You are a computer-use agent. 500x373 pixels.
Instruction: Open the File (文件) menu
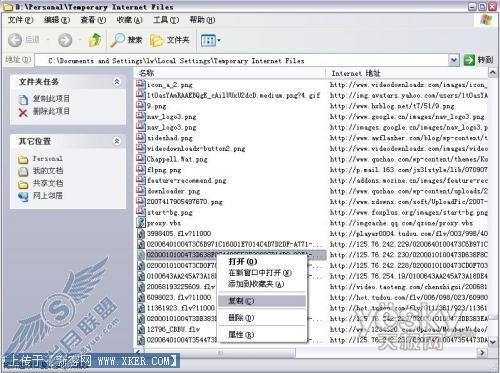(20, 20)
